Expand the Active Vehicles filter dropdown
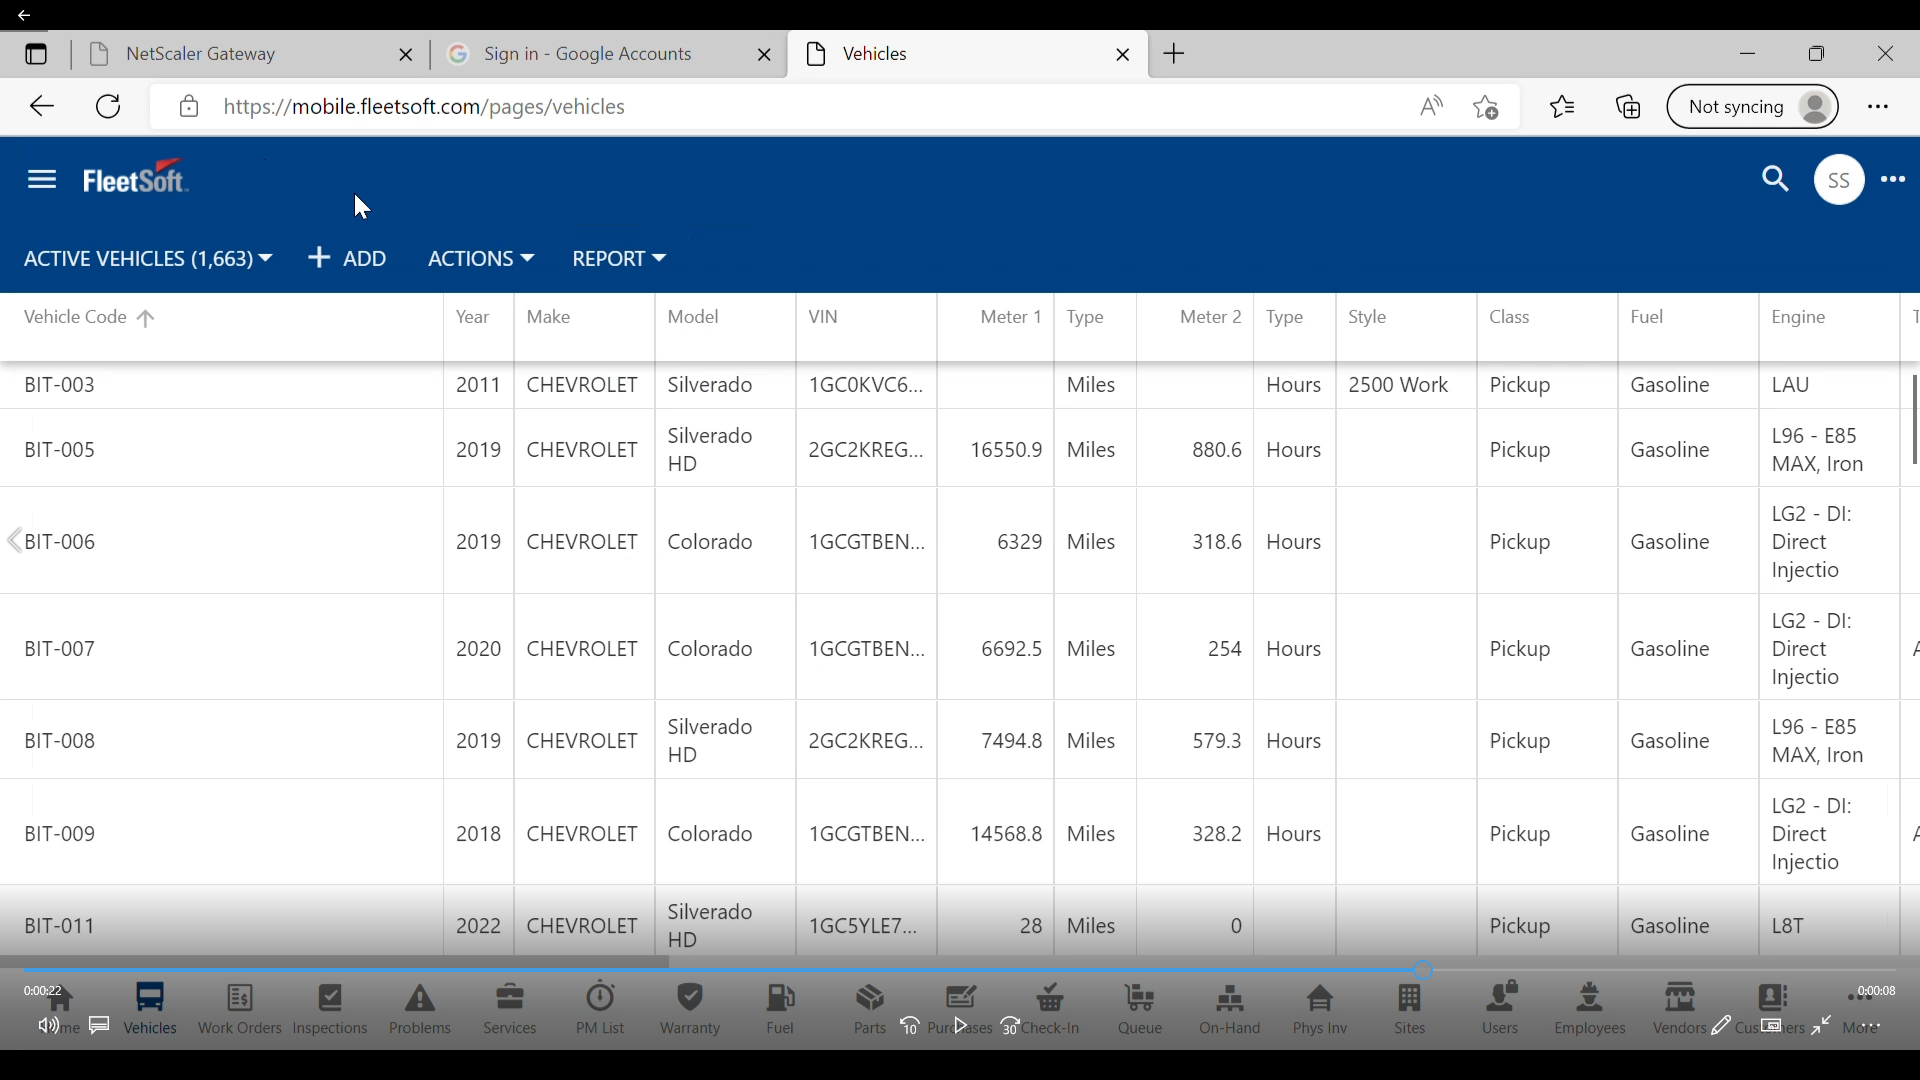This screenshot has height=1080, width=1920. tap(148, 260)
